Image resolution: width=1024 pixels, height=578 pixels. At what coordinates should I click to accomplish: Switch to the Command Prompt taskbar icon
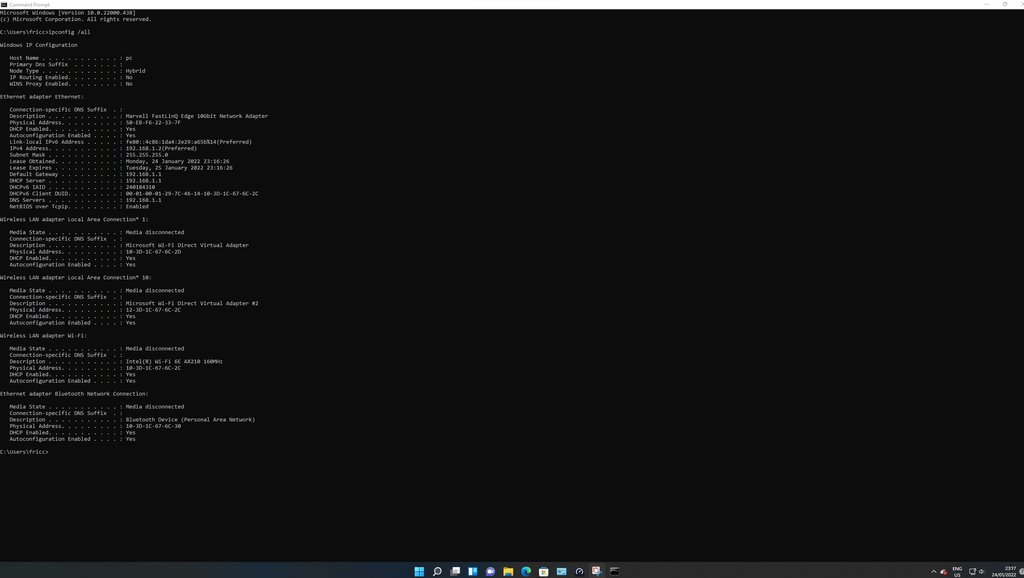coord(615,571)
